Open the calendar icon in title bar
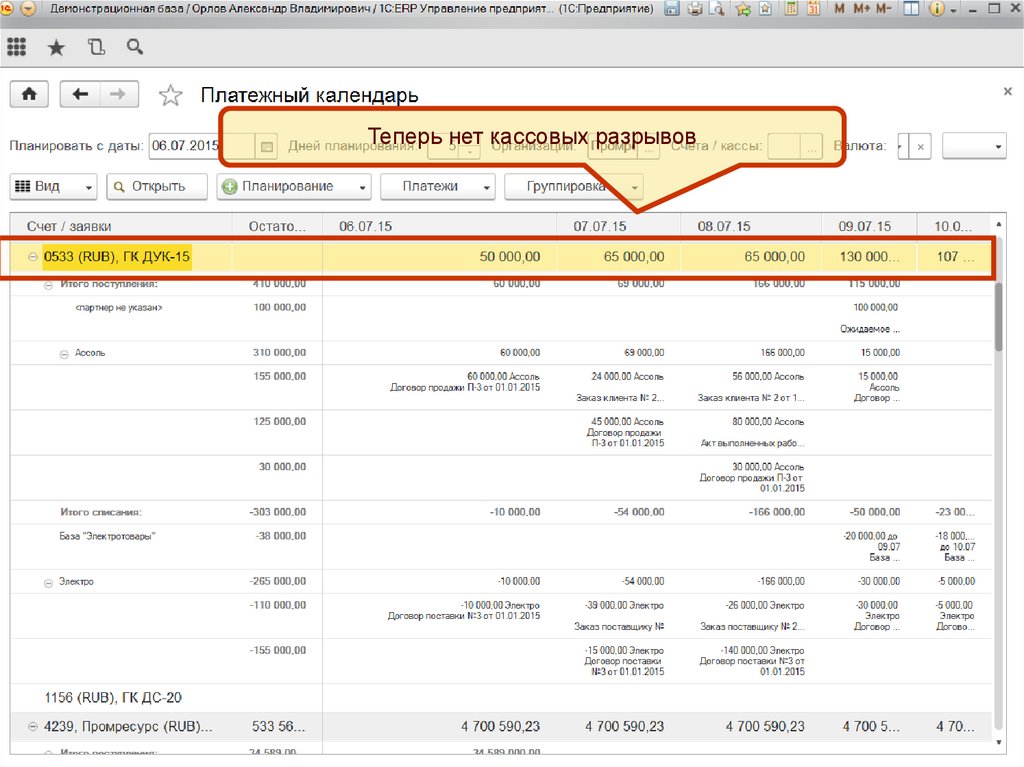 [814, 9]
